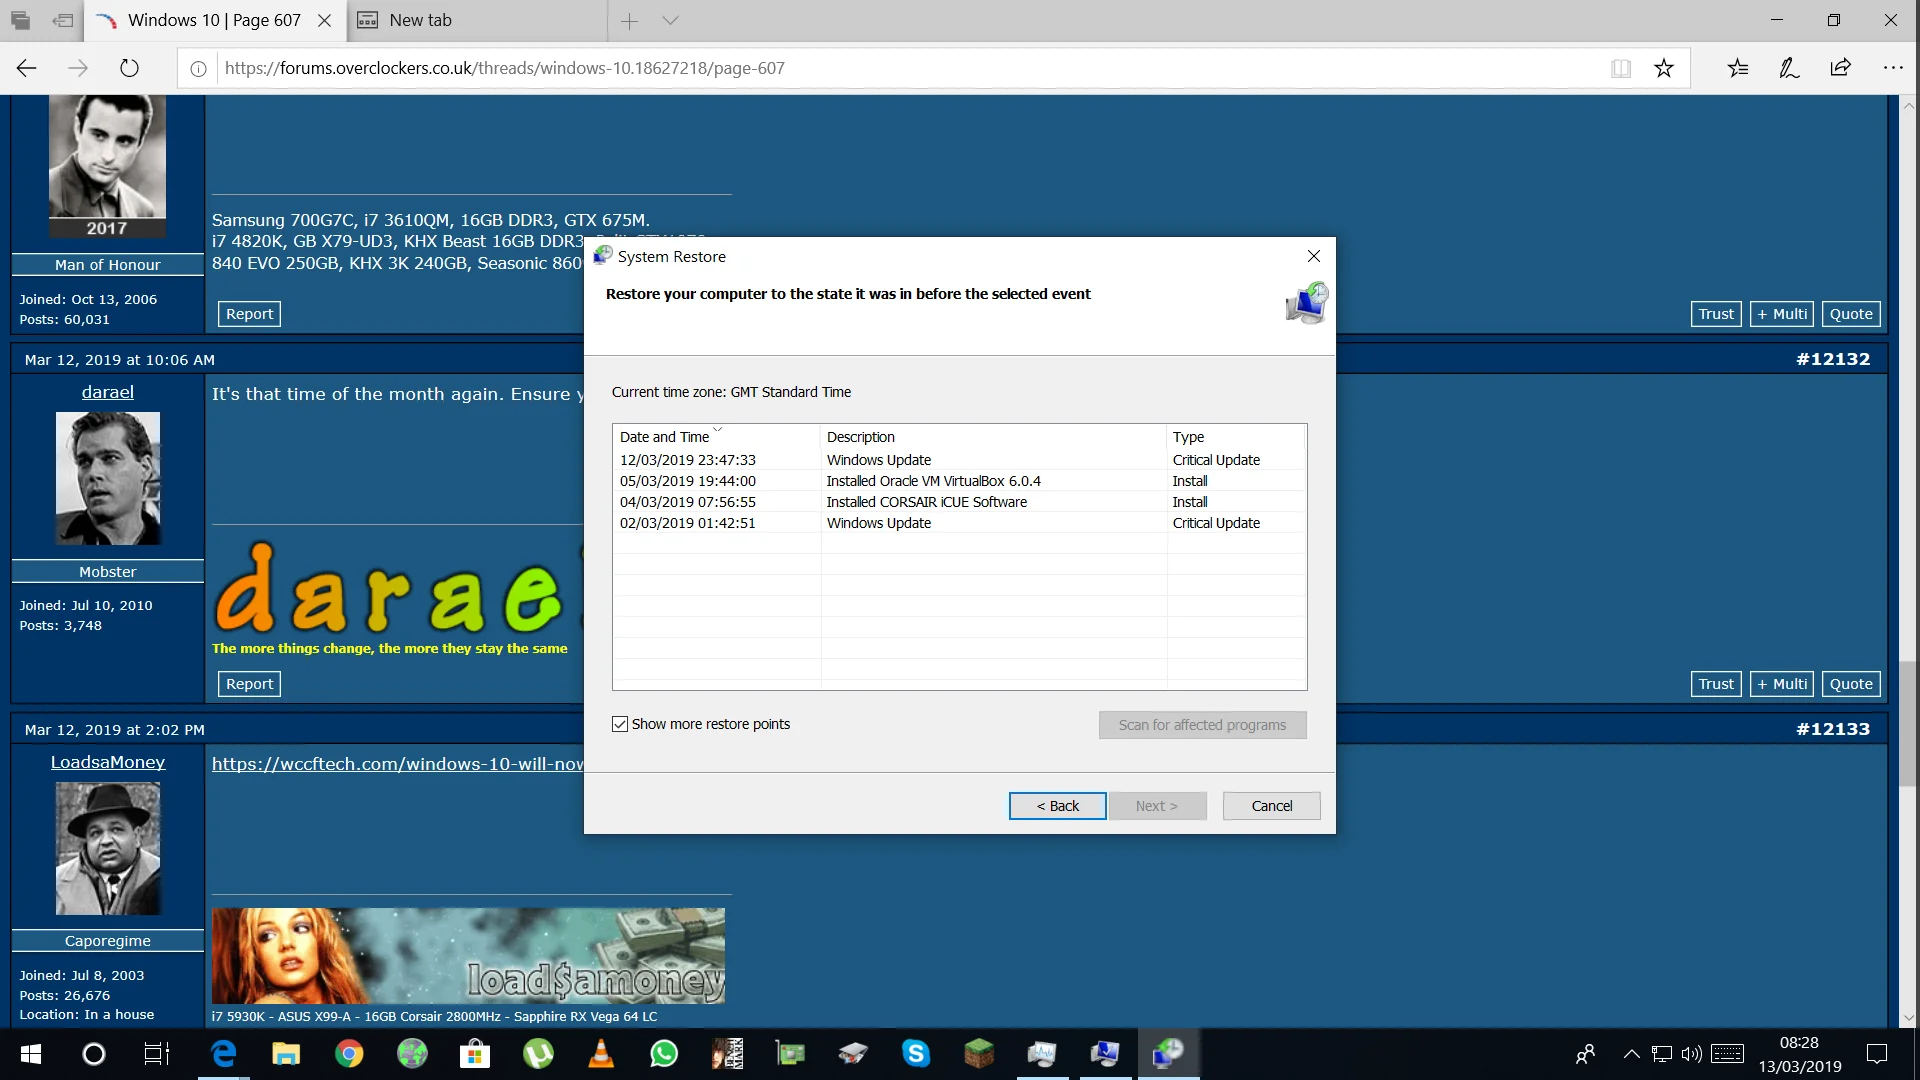1920x1080 pixels.
Task: Open Microsoft Store from taskbar
Action: 475,1054
